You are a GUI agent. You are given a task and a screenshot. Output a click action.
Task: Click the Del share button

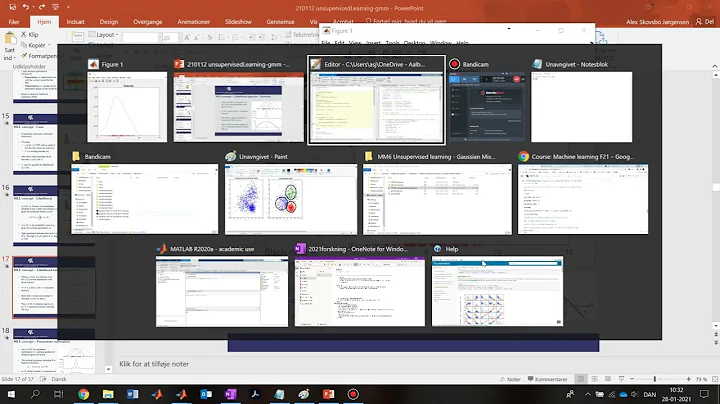click(x=705, y=22)
